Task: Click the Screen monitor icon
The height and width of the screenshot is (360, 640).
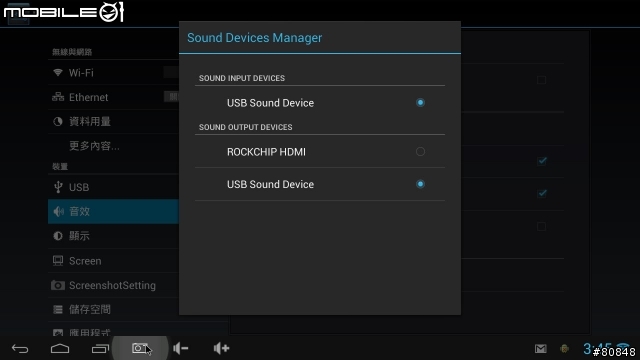Action: (58, 260)
